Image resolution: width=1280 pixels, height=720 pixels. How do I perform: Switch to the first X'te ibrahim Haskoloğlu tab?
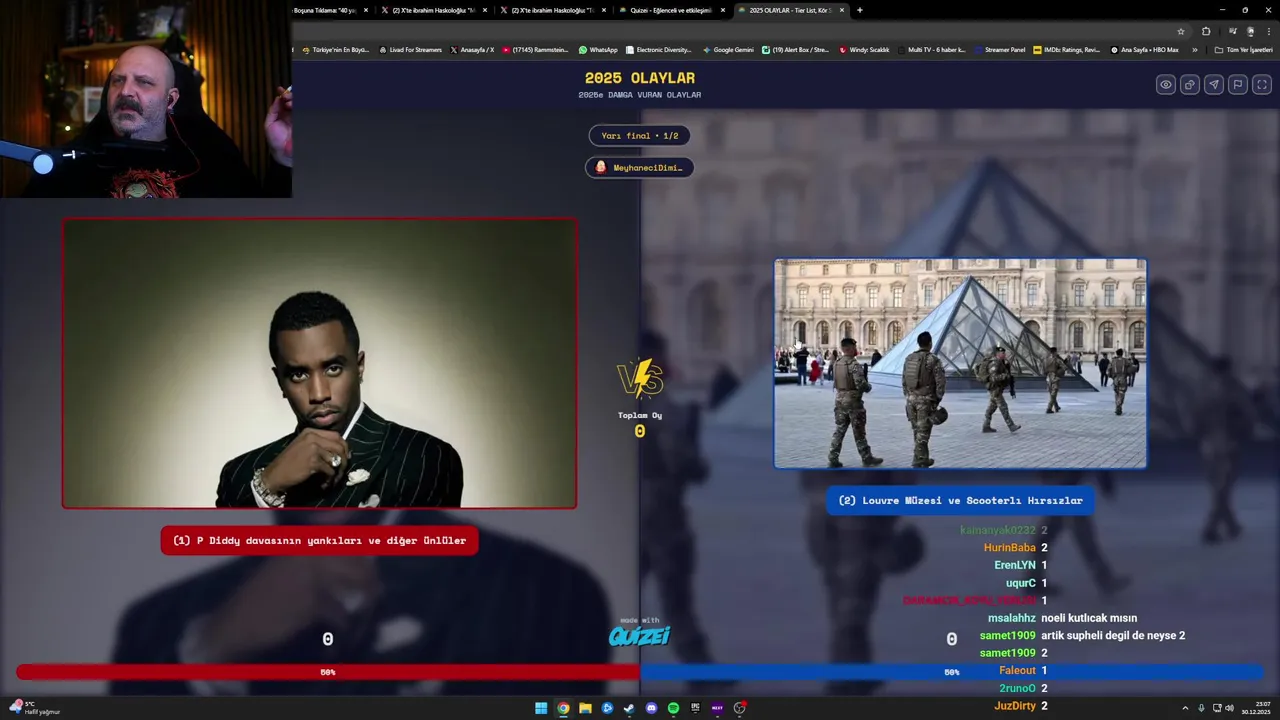pyautogui.click(x=433, y=10)
